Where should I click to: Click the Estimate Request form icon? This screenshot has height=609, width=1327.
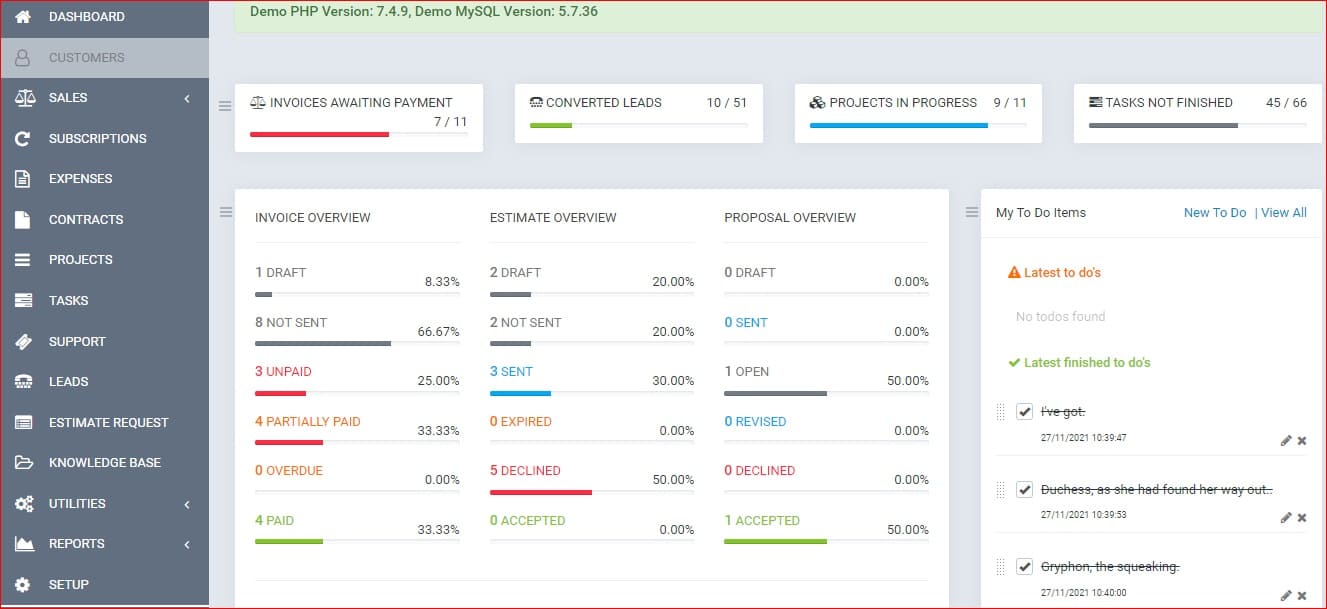tap(23, 423)
